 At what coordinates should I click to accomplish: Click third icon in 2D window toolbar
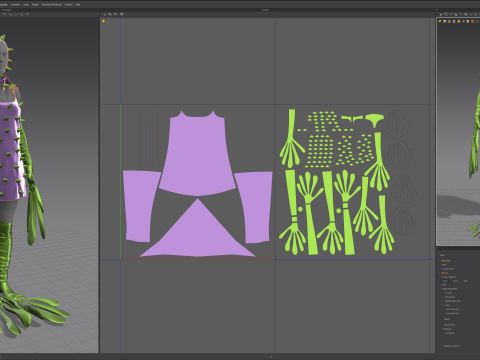click(115, 14)
